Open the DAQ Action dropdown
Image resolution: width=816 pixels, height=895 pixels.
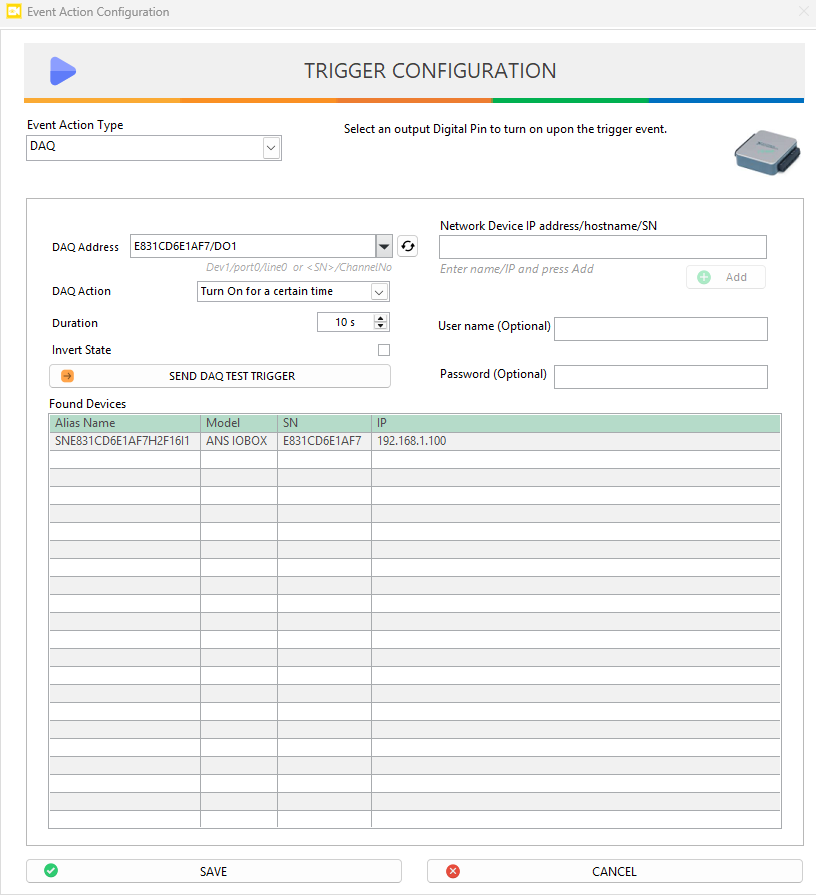pos(379,292)
